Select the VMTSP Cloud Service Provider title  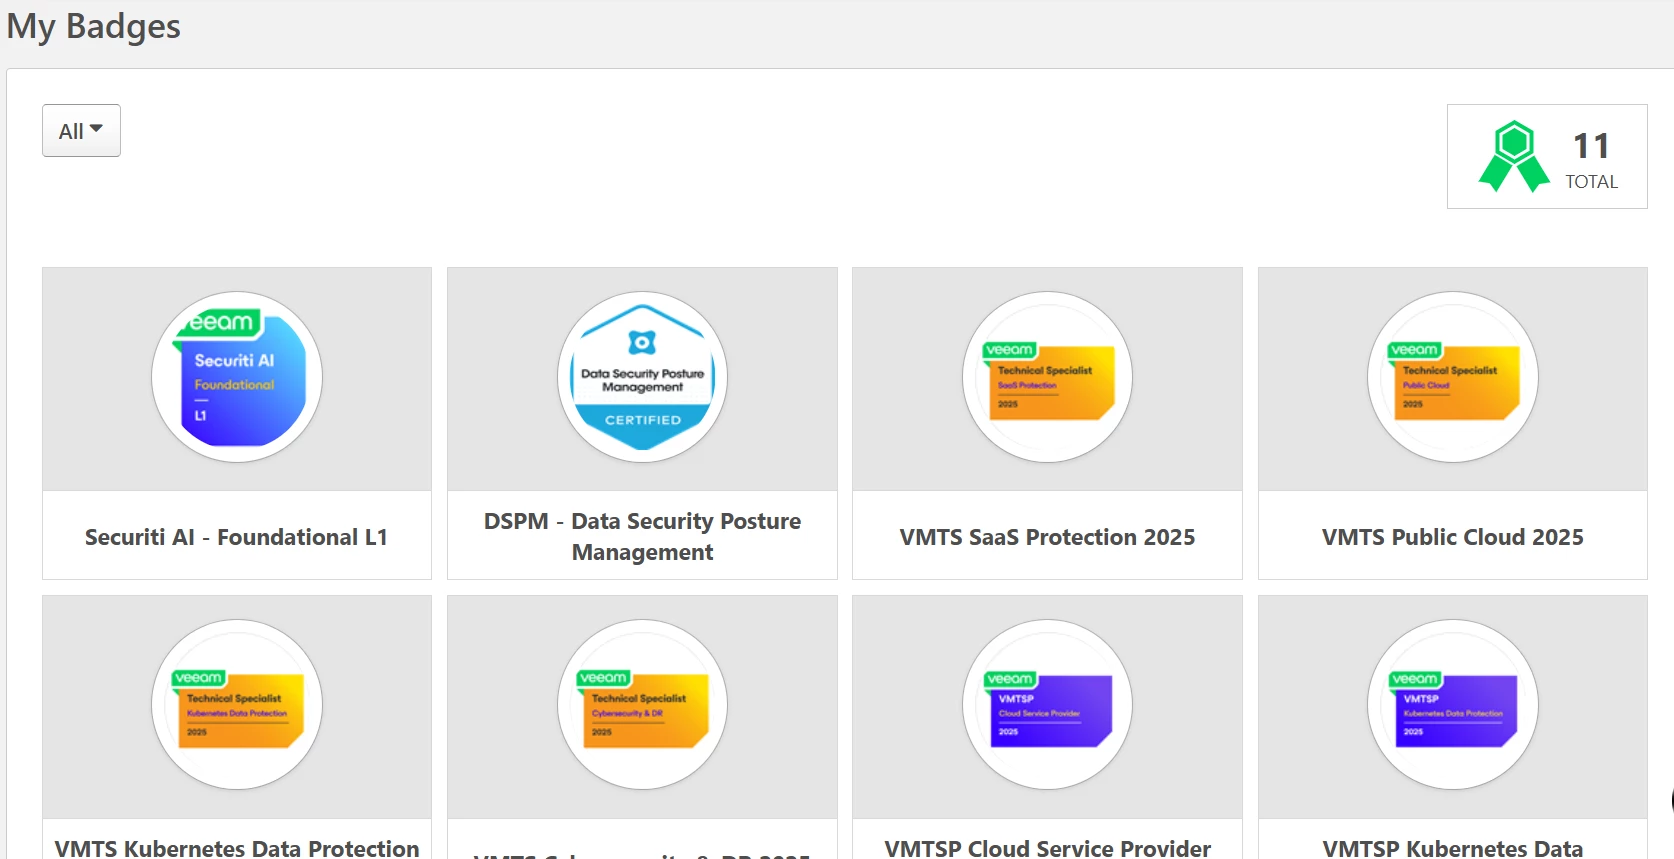(1047, 848)
